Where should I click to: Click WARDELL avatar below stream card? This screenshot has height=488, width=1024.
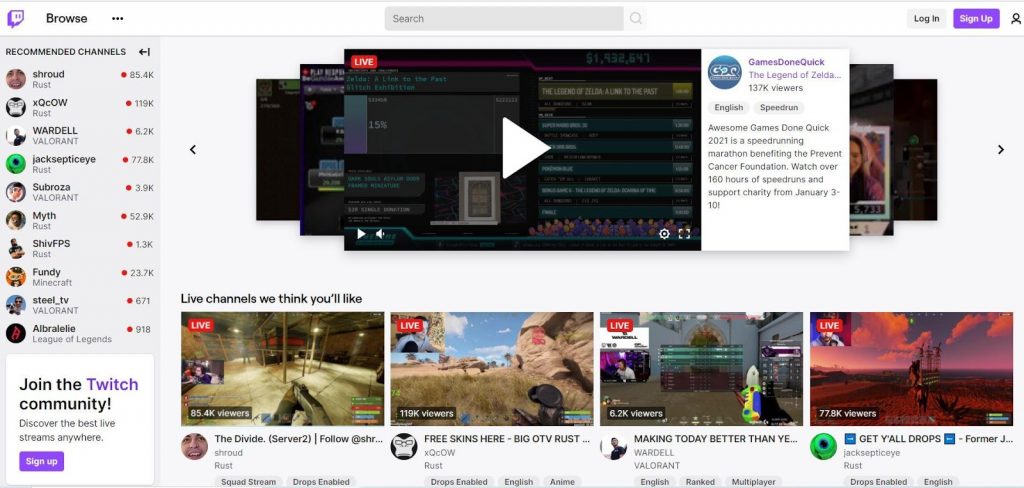613,446
